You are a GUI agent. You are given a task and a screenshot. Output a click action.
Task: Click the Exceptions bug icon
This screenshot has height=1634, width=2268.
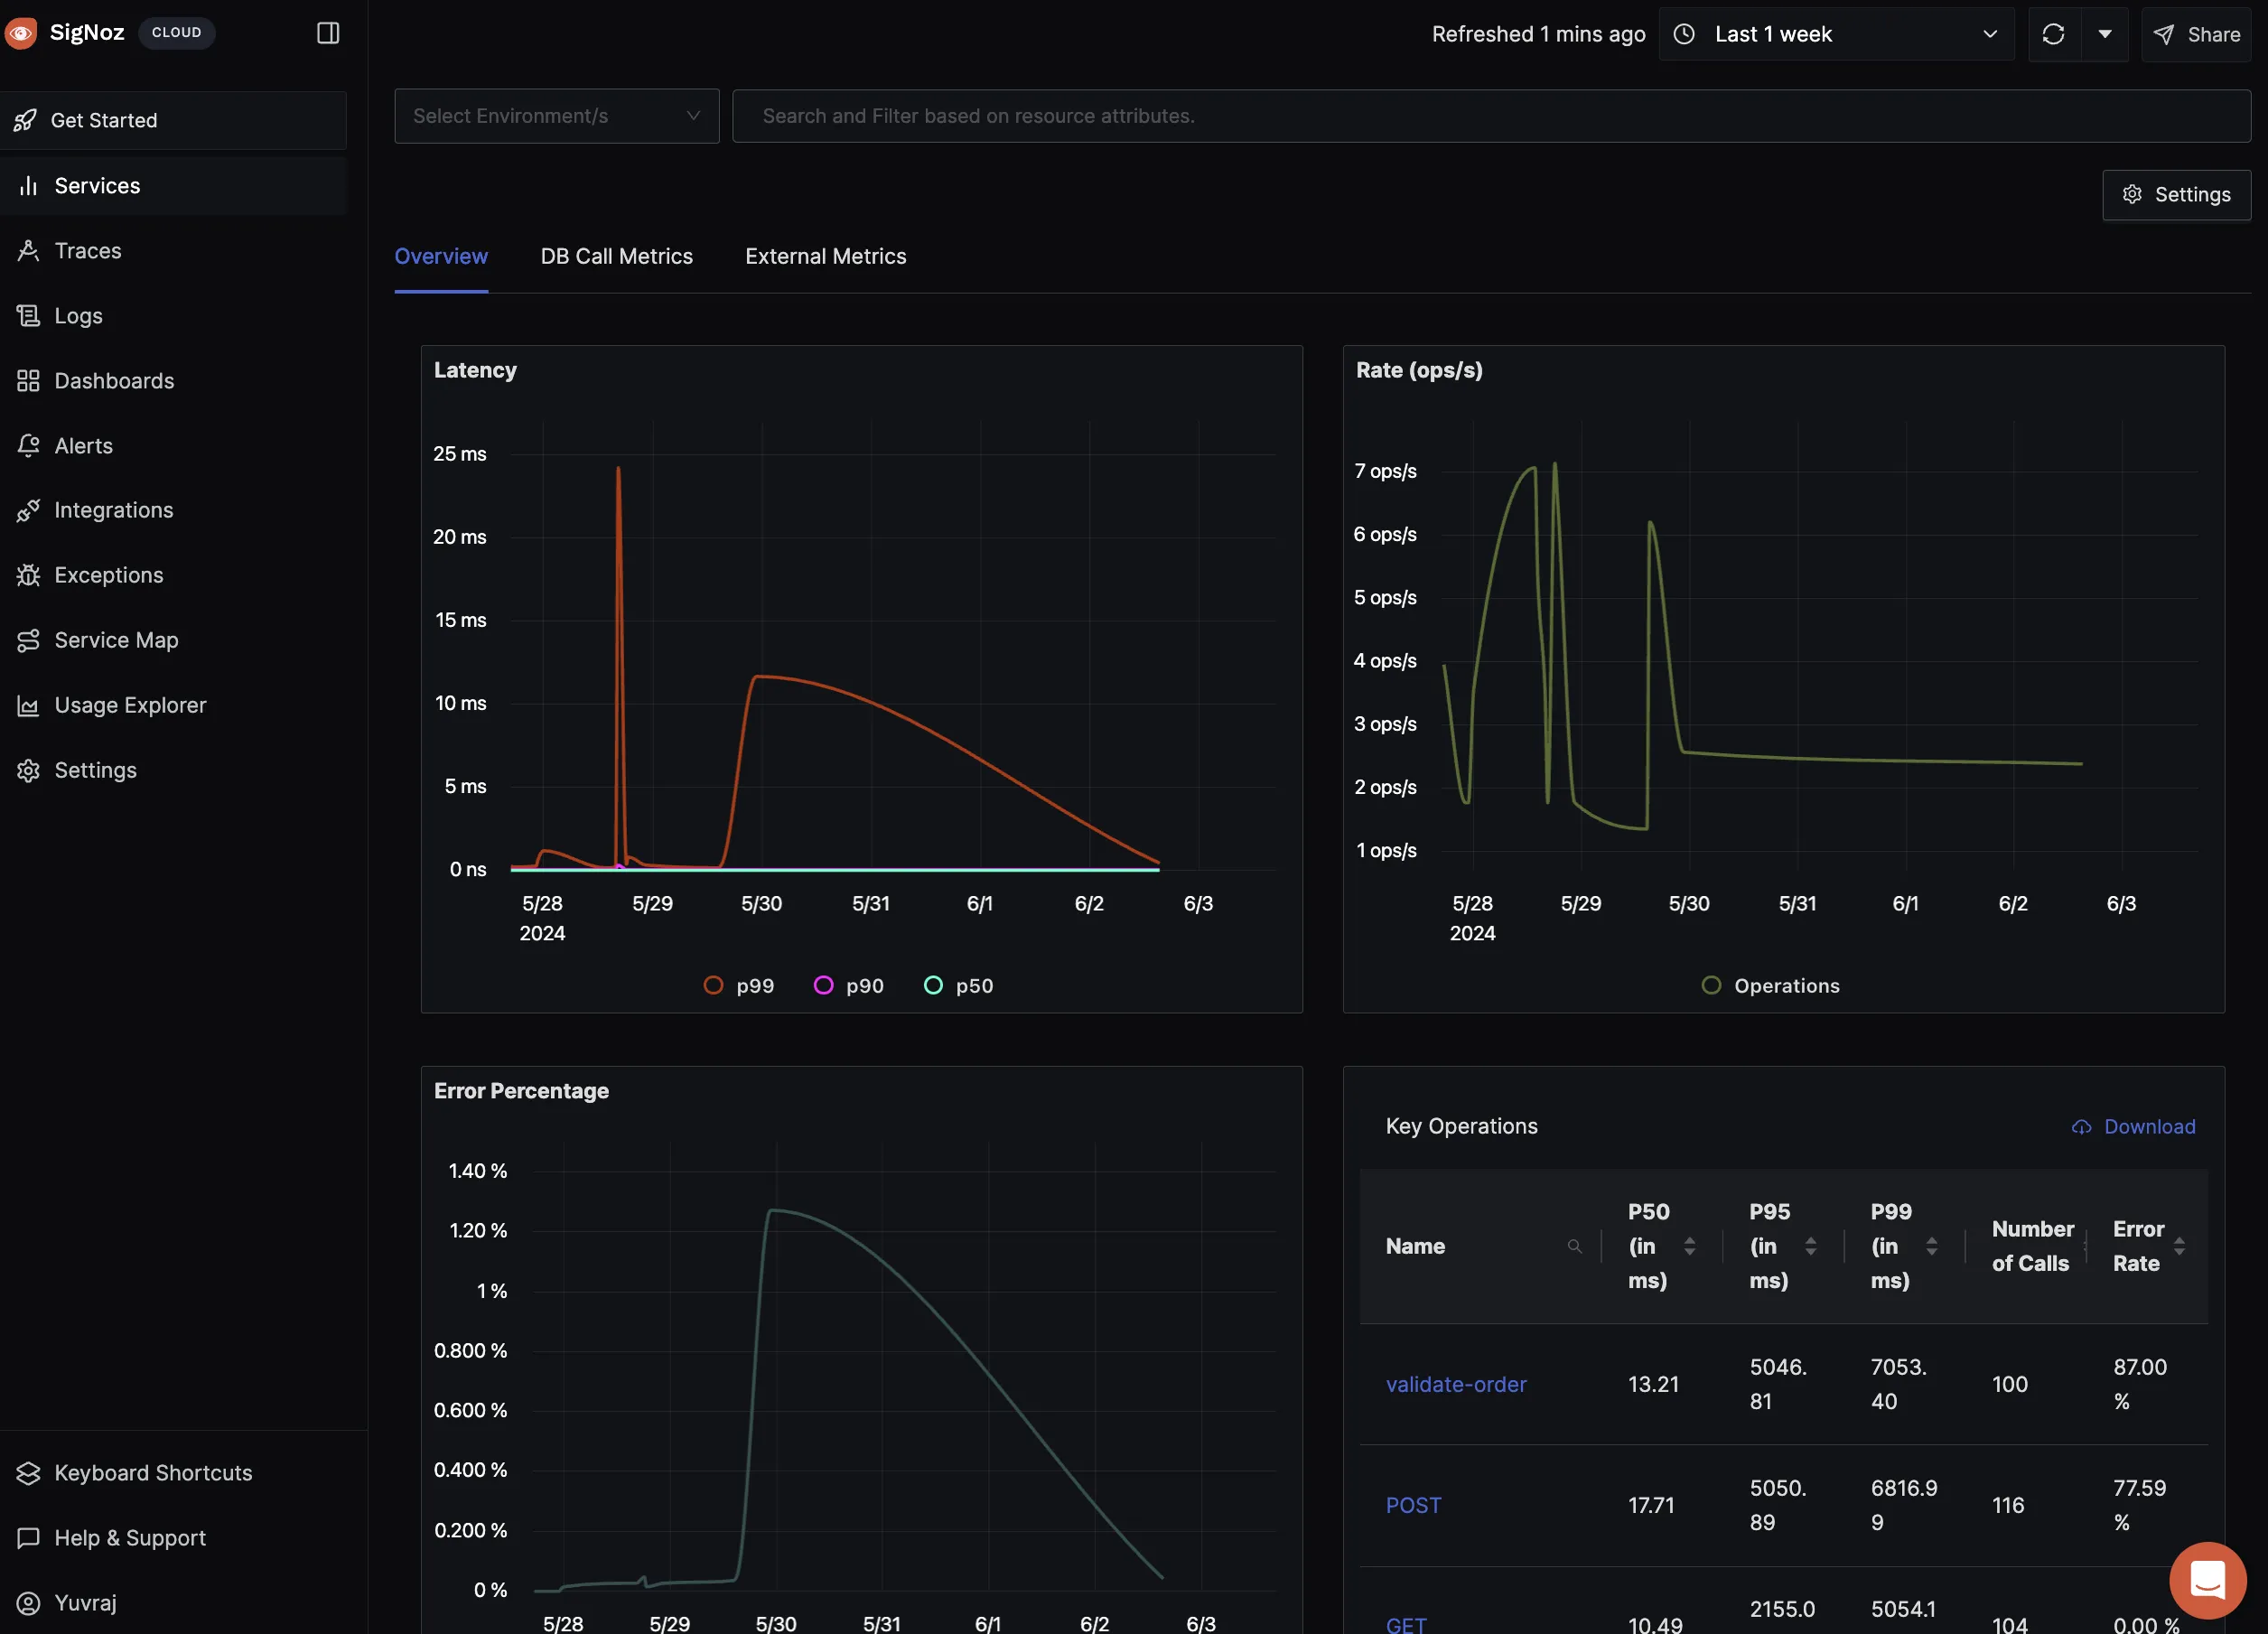point(28,575)
